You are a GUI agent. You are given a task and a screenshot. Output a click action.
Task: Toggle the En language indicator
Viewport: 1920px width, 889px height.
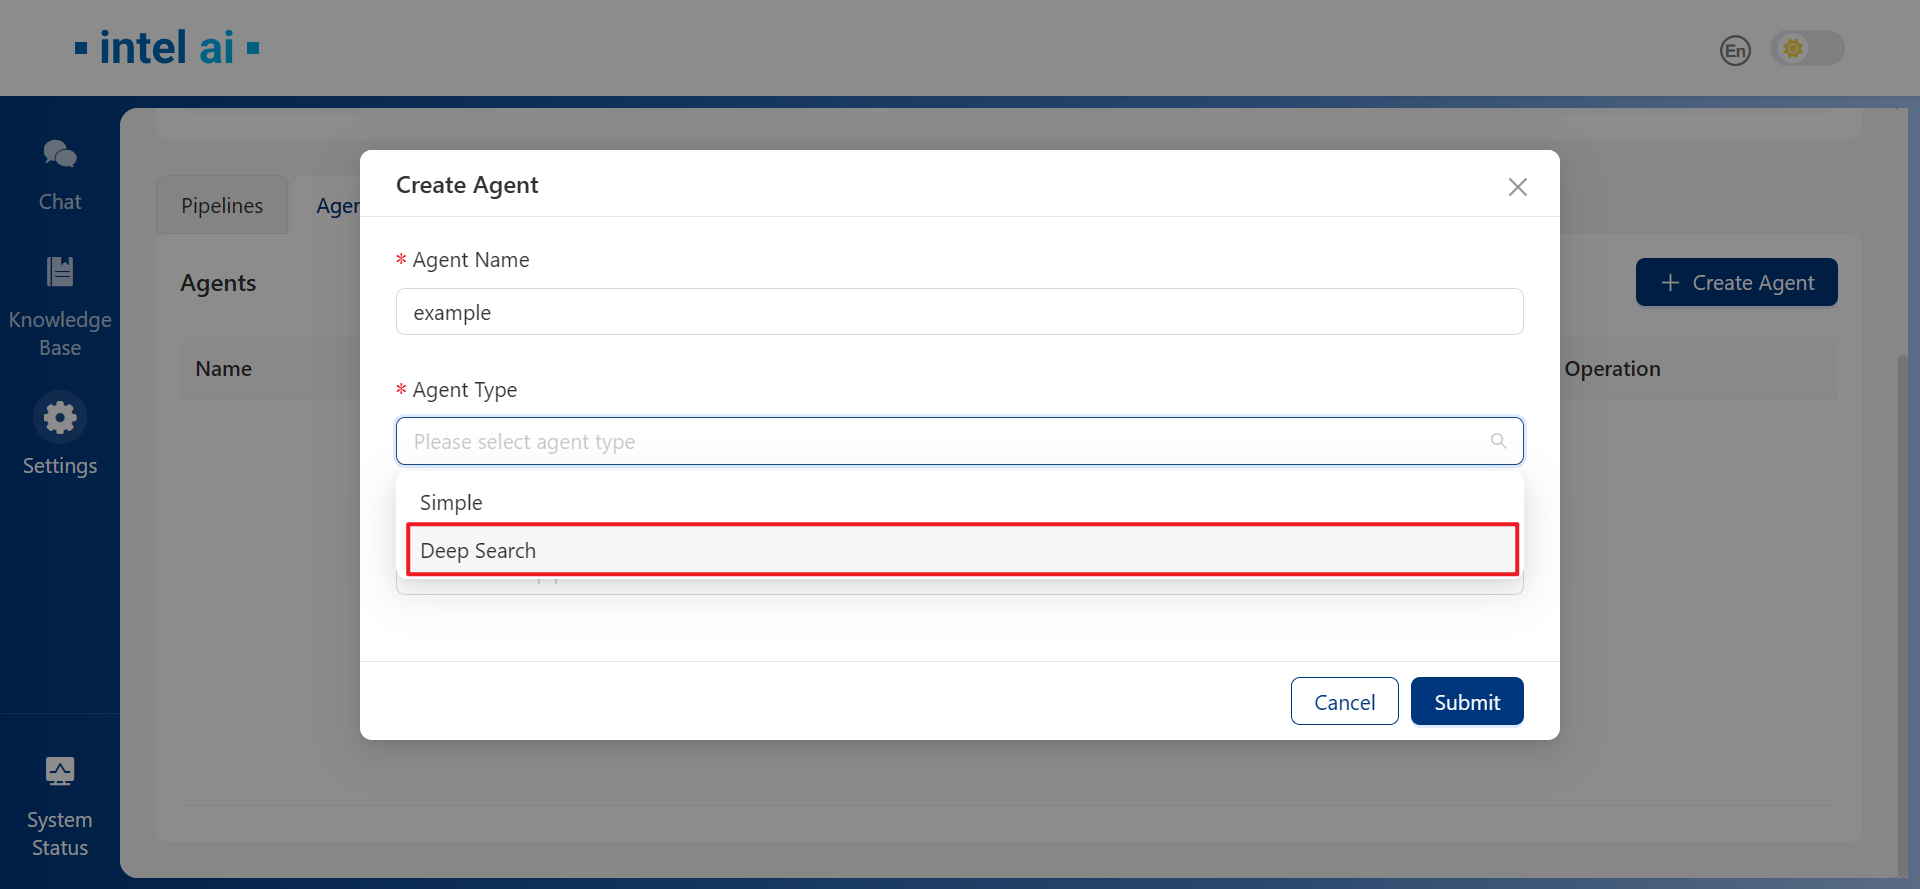[1735, 50]
